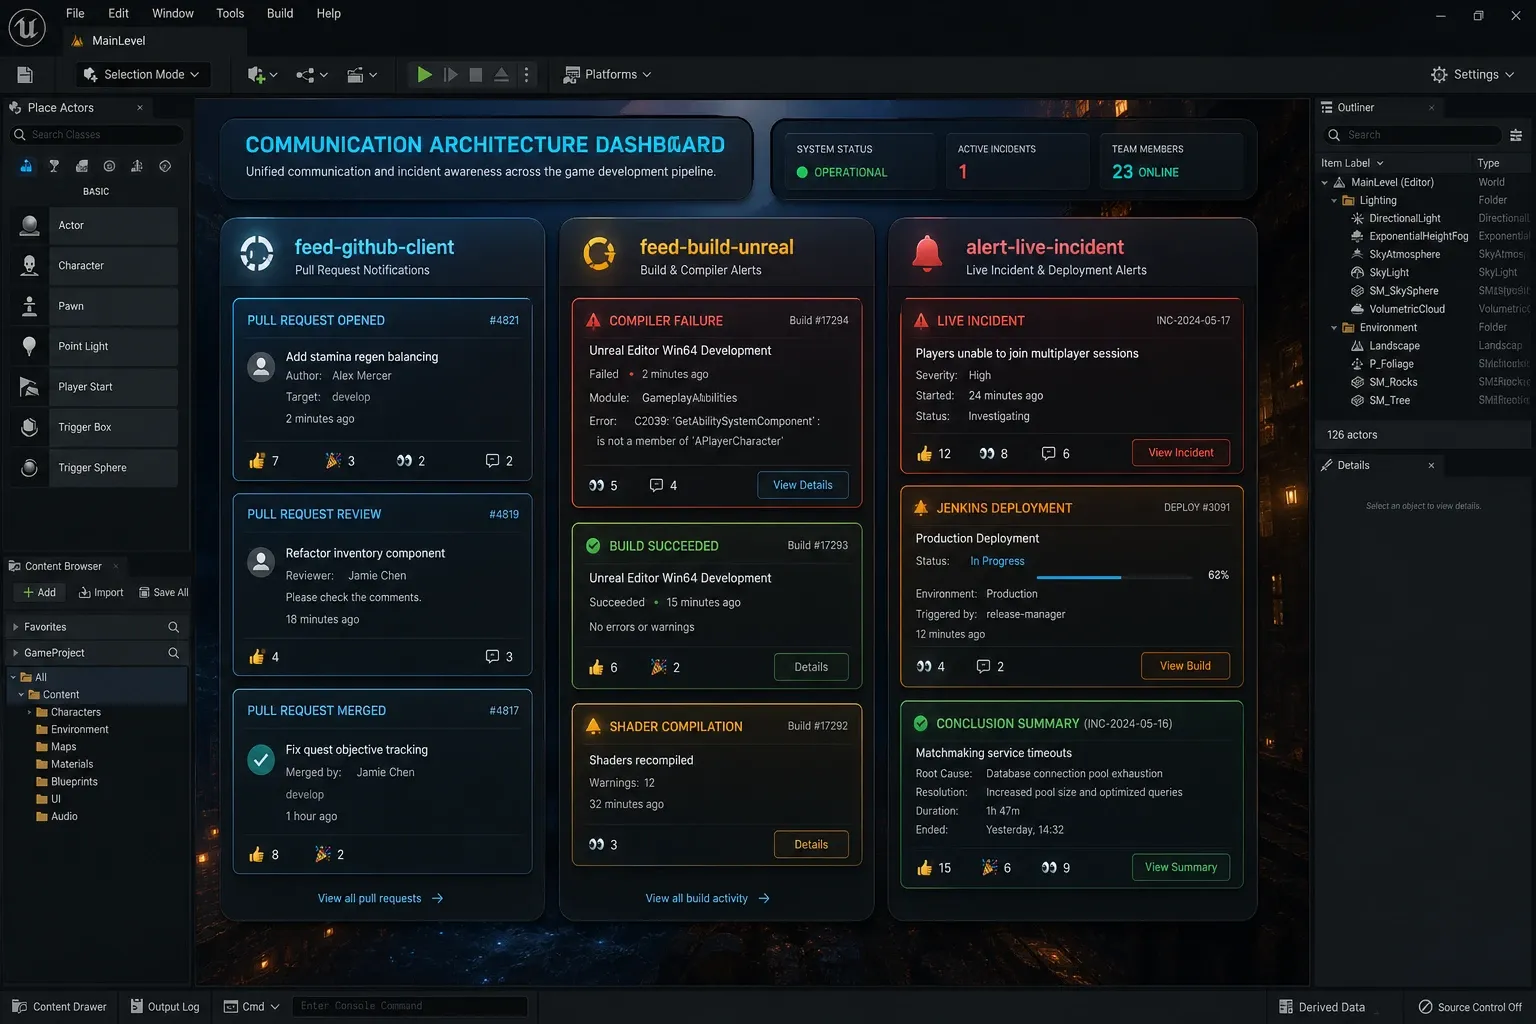Open the Blueprints toolbar dropdown icon
This screenshot has height=1024, width=1536.
pyautogui.click(x=312, y=74)
